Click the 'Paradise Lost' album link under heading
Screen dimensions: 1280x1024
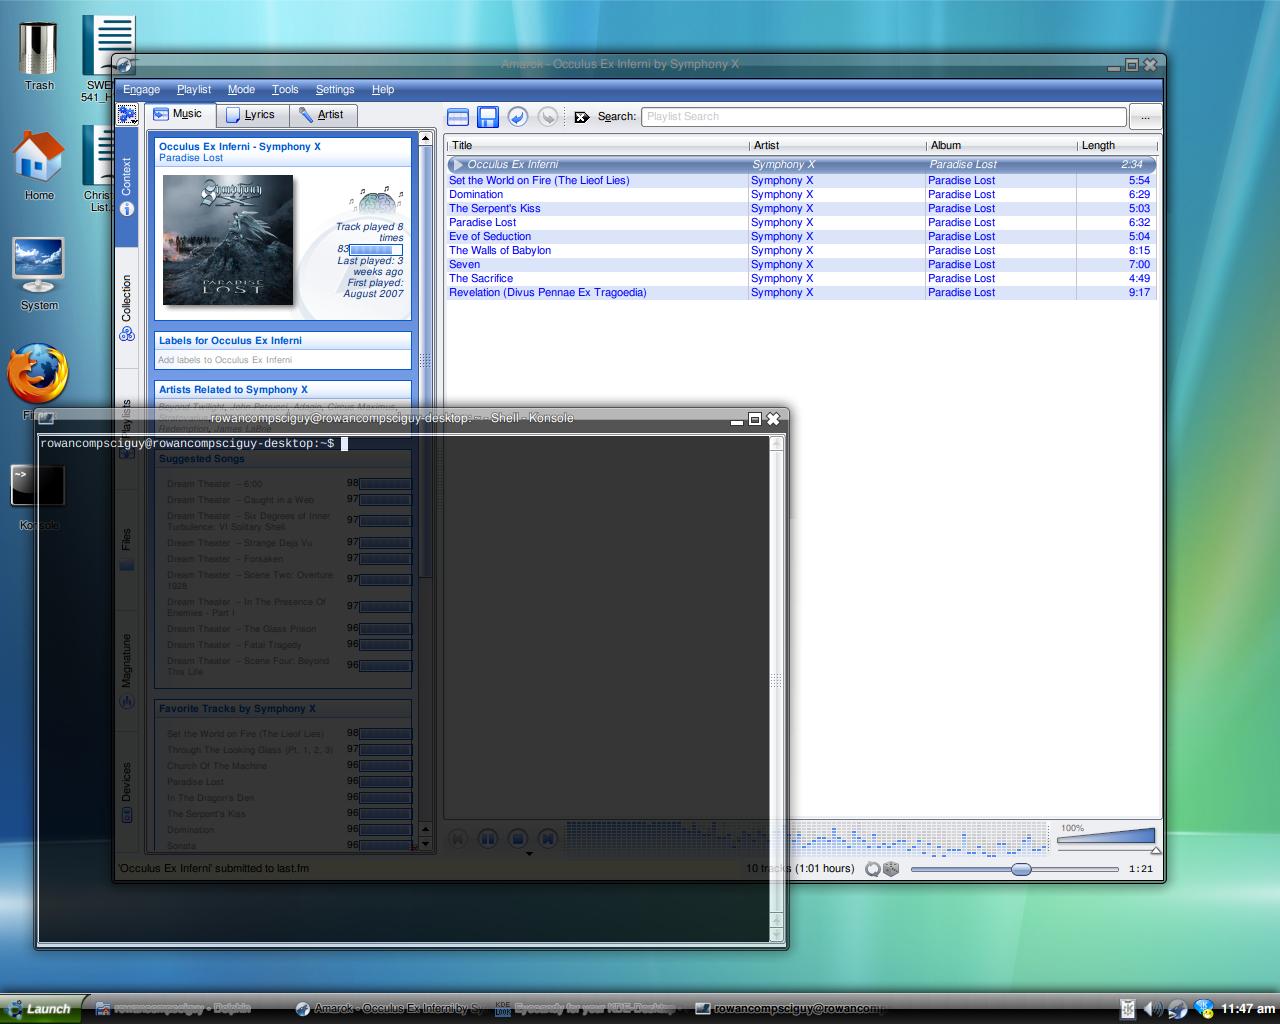[x=191, y=158]
